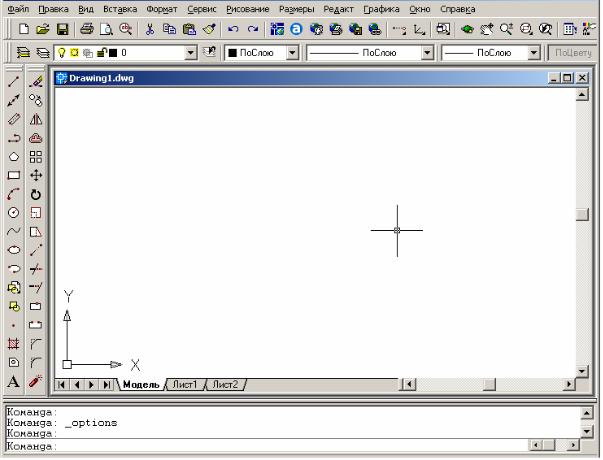Select the Arc tool
The width and height of the screenshot is (603, 460).
pyautogui.click(x=14, y=194)
